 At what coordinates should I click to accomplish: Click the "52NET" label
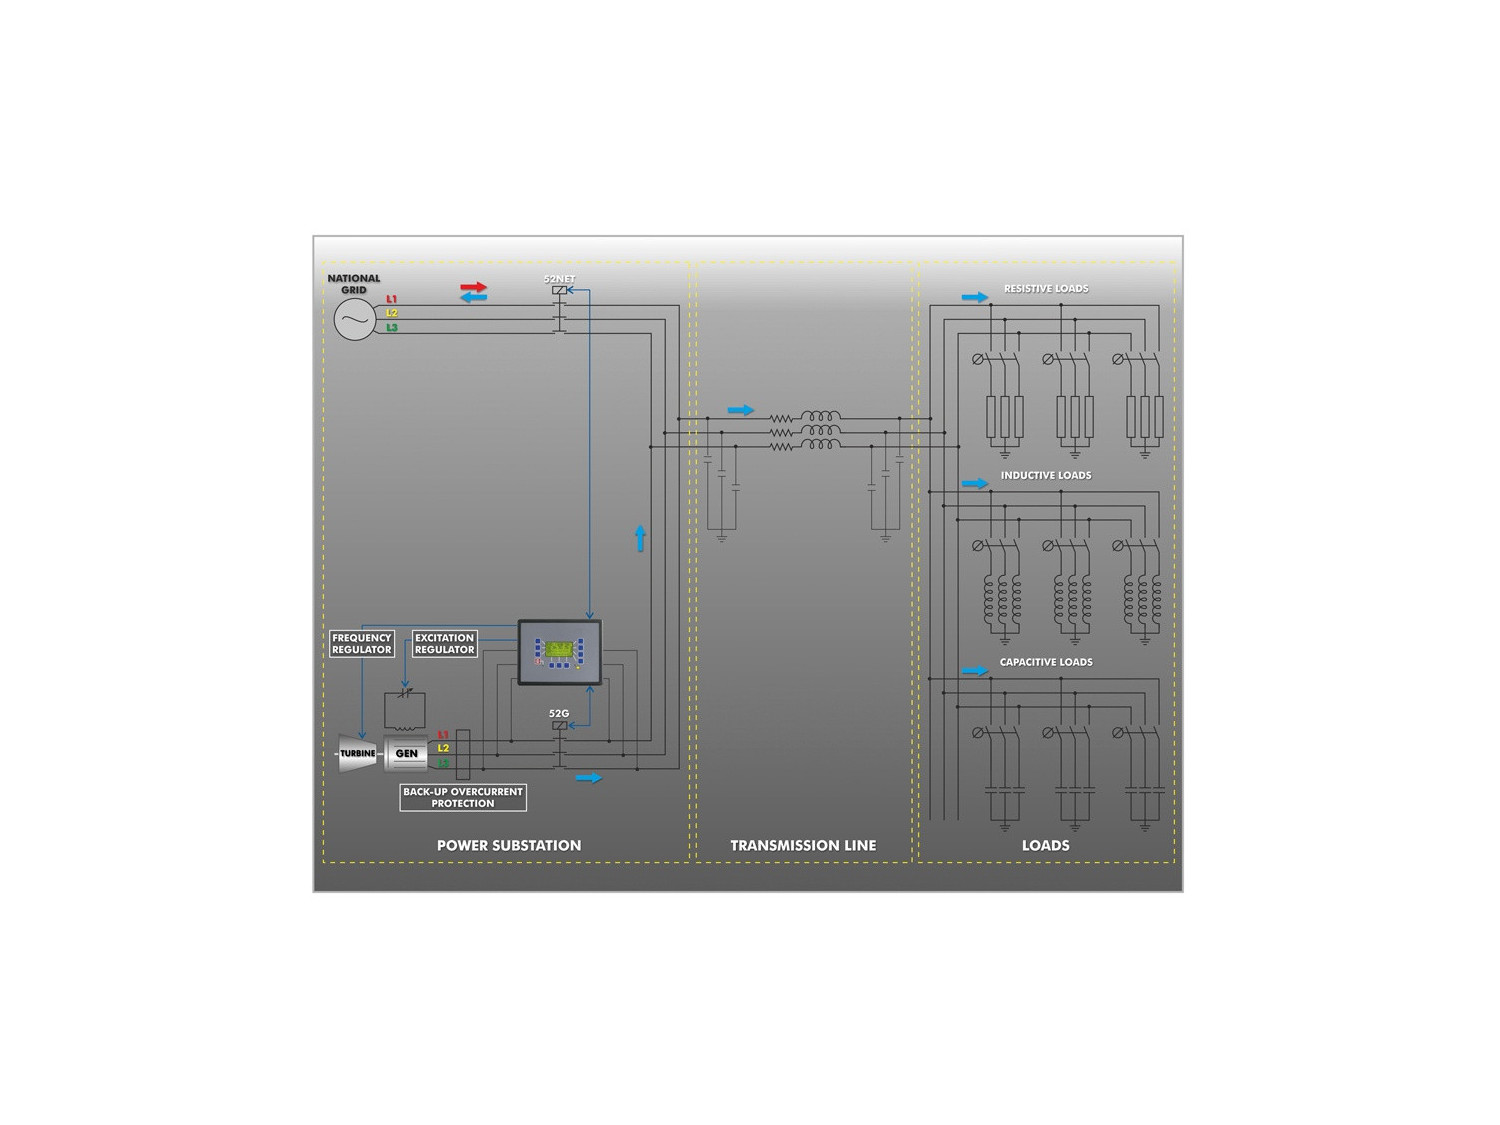[x=559, y=279]
